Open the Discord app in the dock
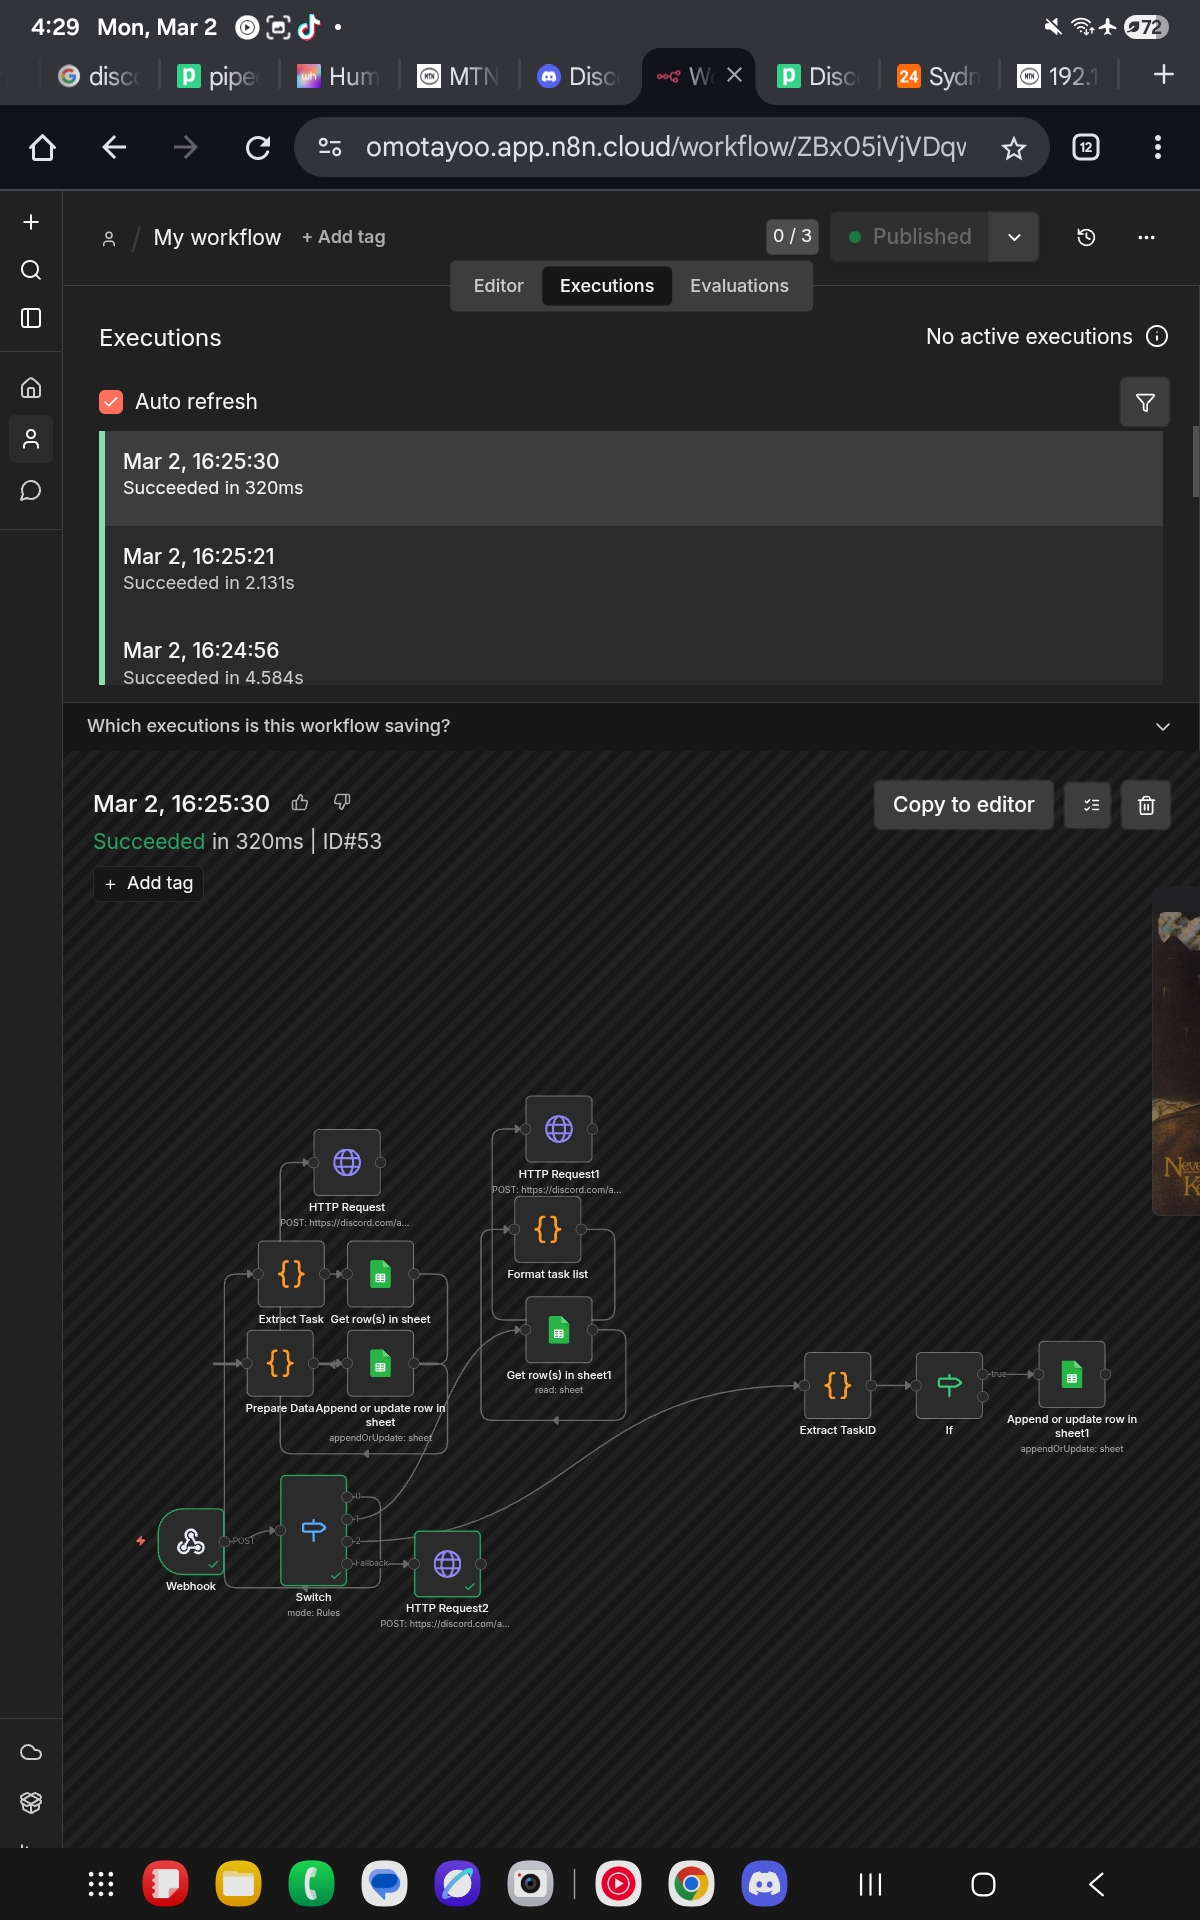Viewport: 1200px width, 1920px height. [x=764, y=1884]
